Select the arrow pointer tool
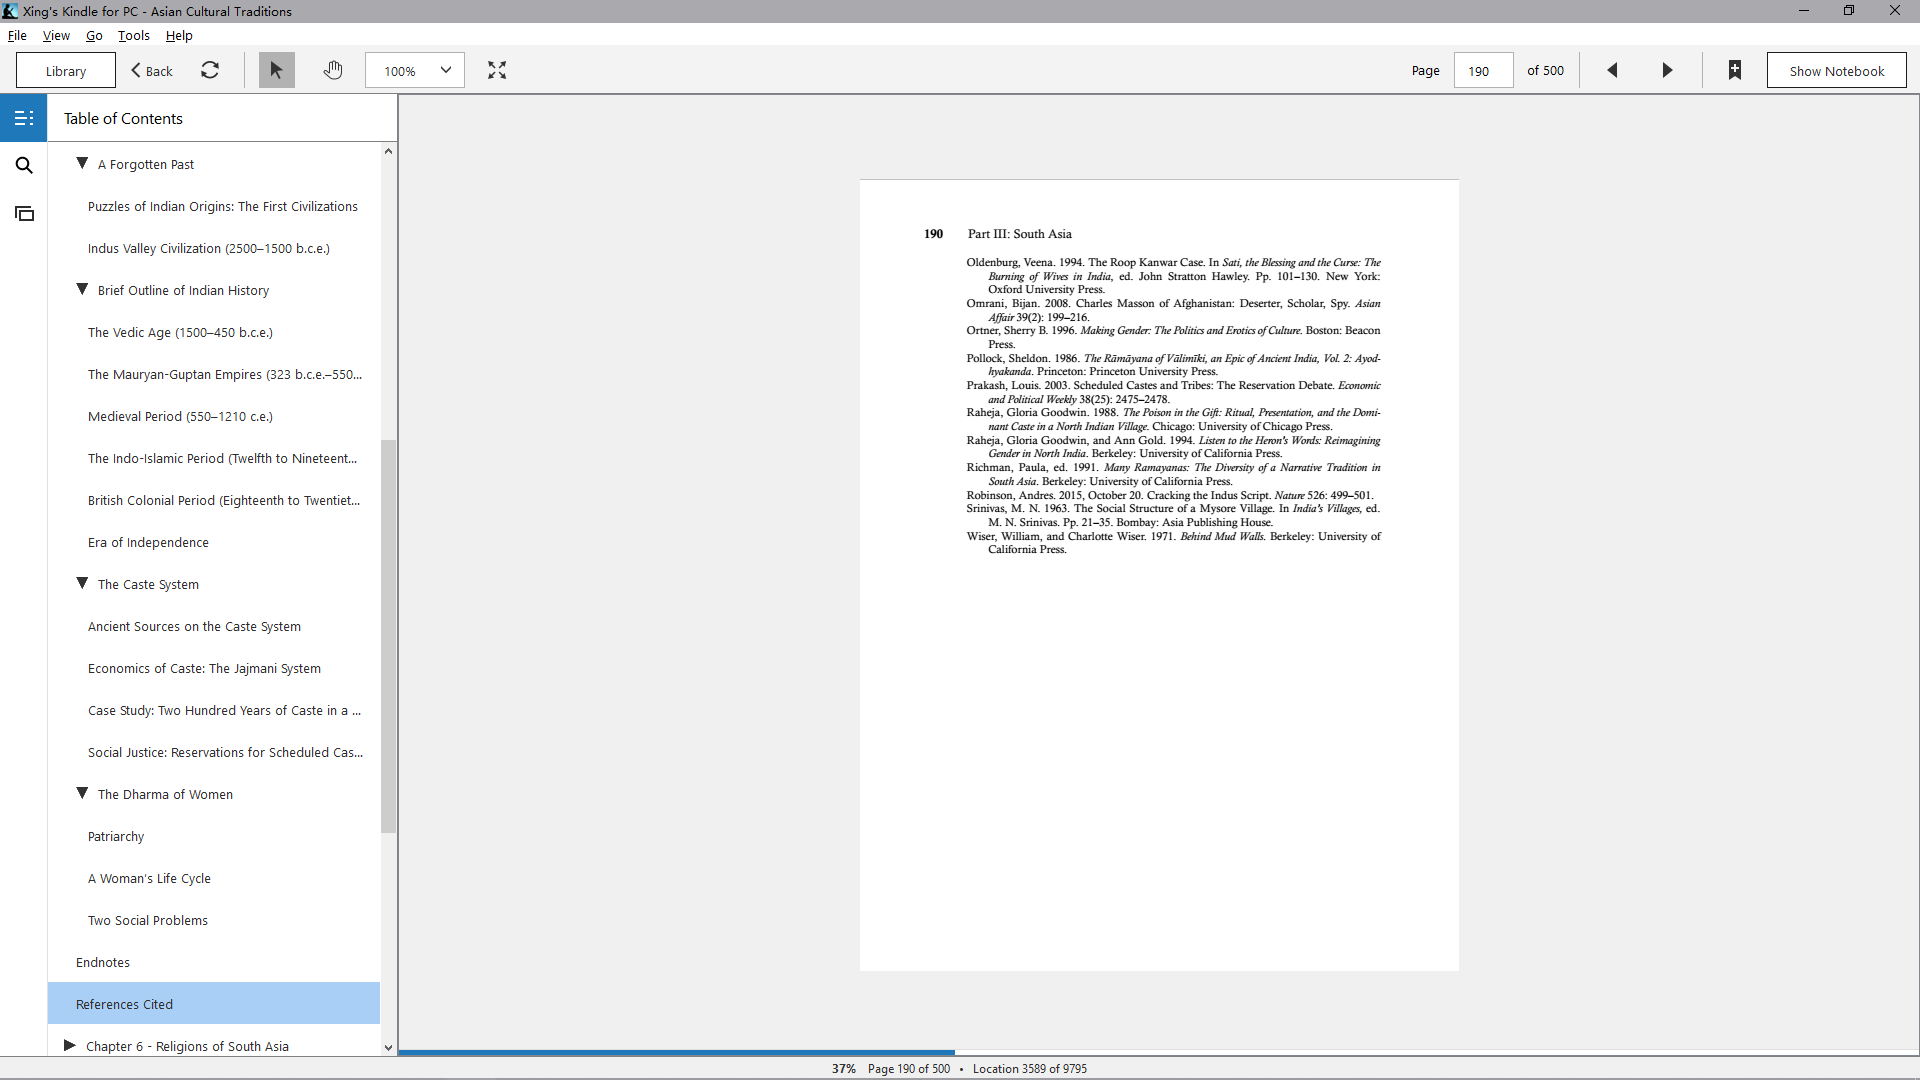 click(x=277, y=71)
